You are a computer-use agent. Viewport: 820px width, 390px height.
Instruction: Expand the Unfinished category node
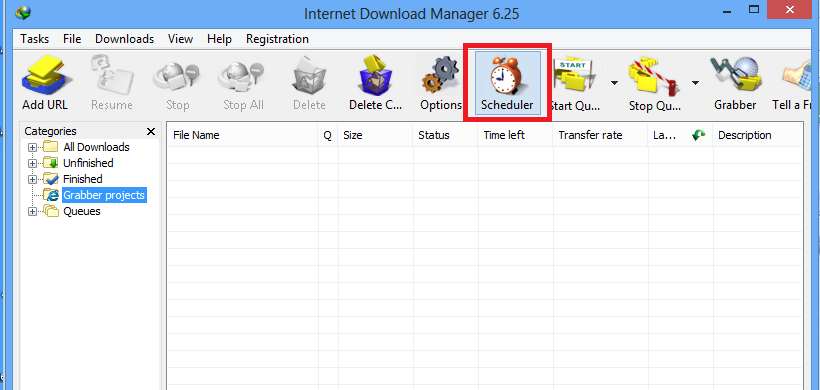(32, 163)
